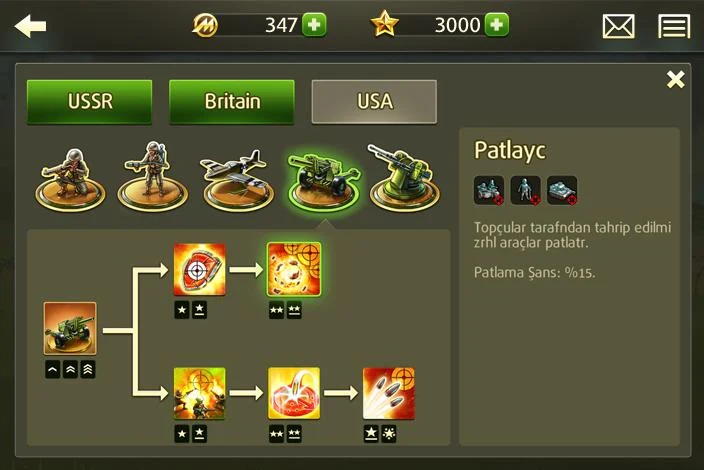The height and width of the screenshot is (470, 704).
Task: Select the anti-aircraft gun turret unit
Action: [x=404, y=179]
